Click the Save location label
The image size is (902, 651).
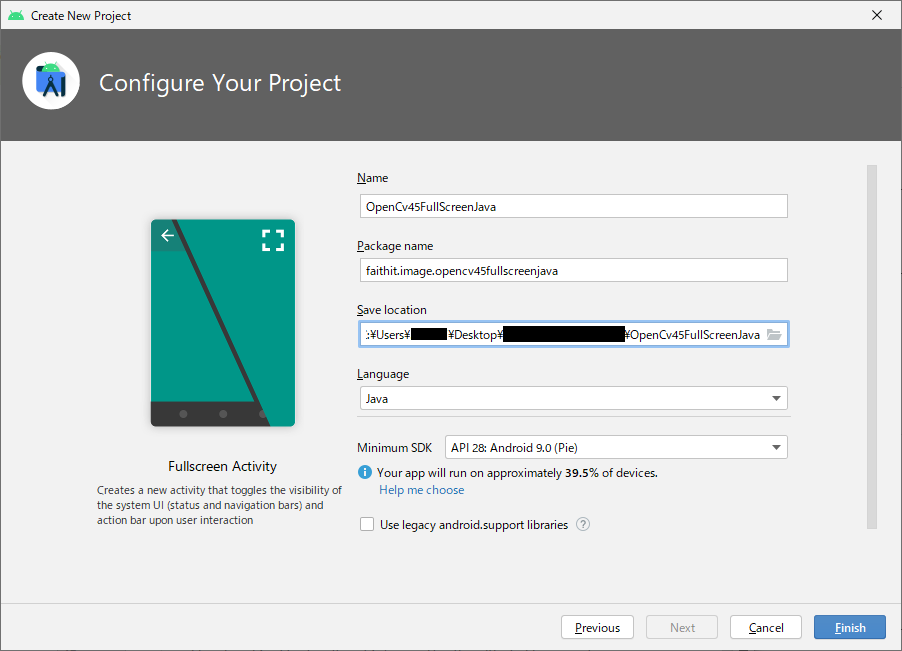click(x=392, y=310)
